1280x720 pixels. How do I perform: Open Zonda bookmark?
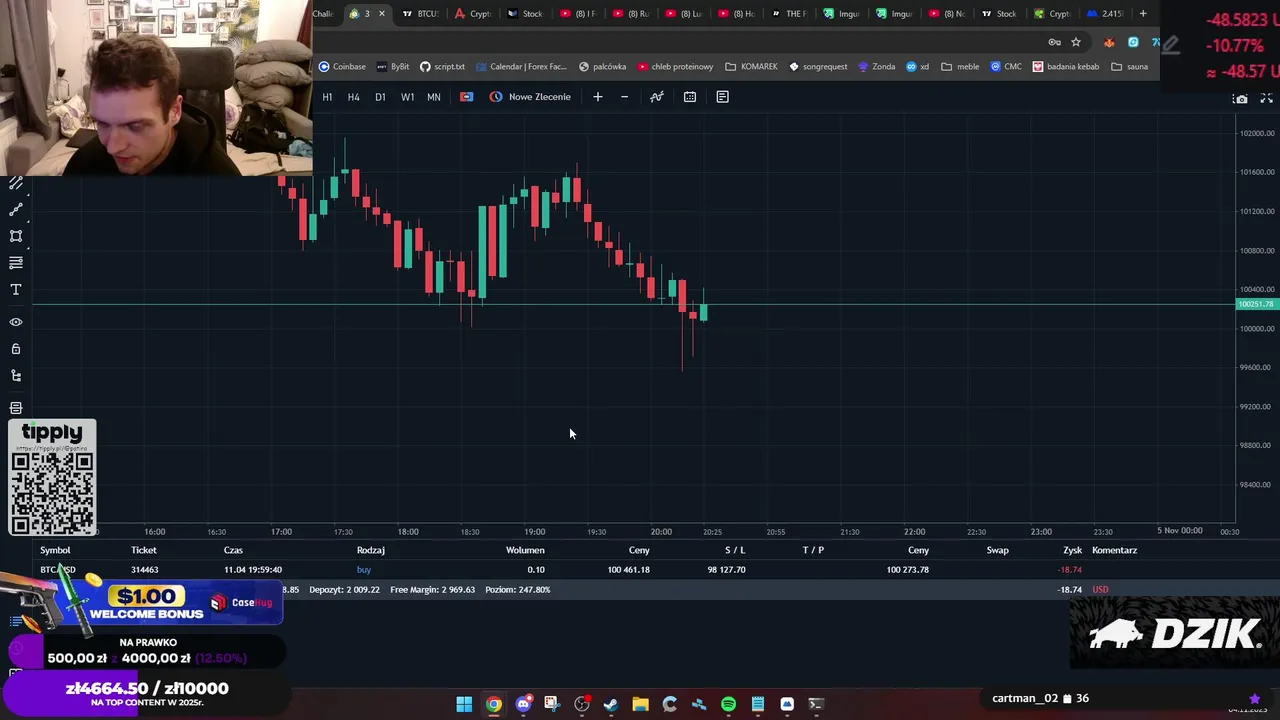click(877, 67)
